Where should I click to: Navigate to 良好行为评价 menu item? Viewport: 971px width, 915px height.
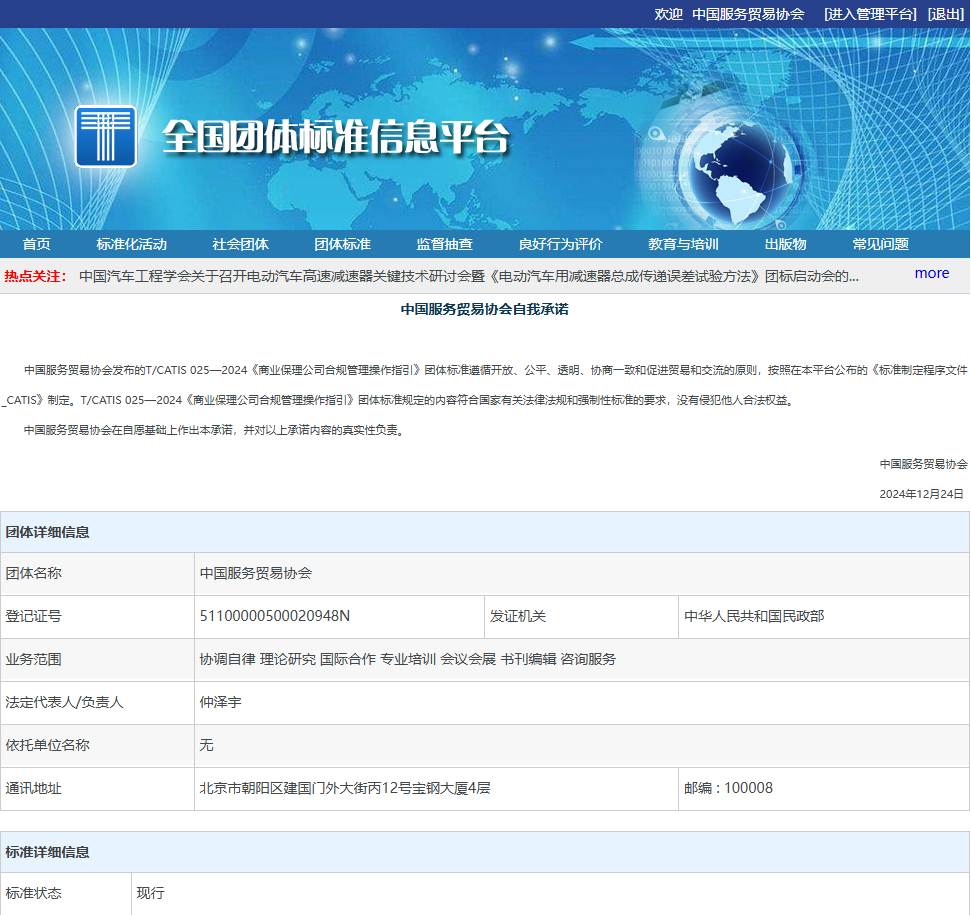click(x=560, y=244)
